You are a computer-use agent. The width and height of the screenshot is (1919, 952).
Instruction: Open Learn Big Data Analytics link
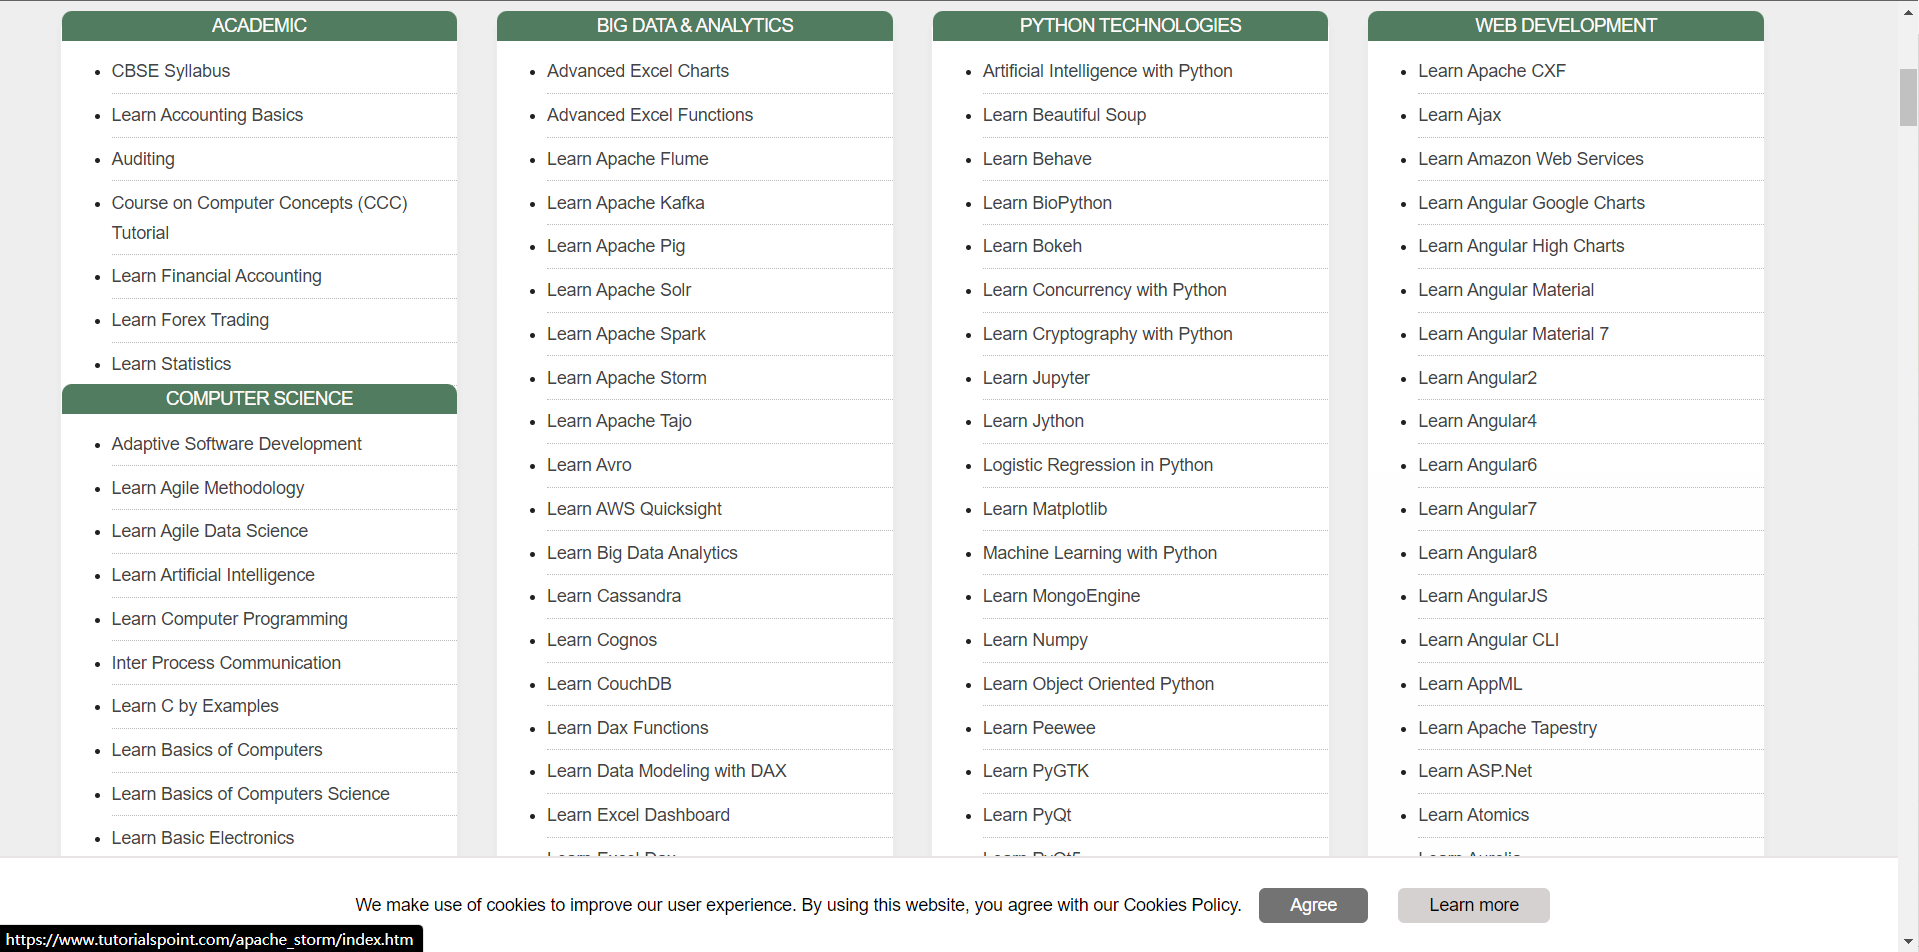point(642,553)
